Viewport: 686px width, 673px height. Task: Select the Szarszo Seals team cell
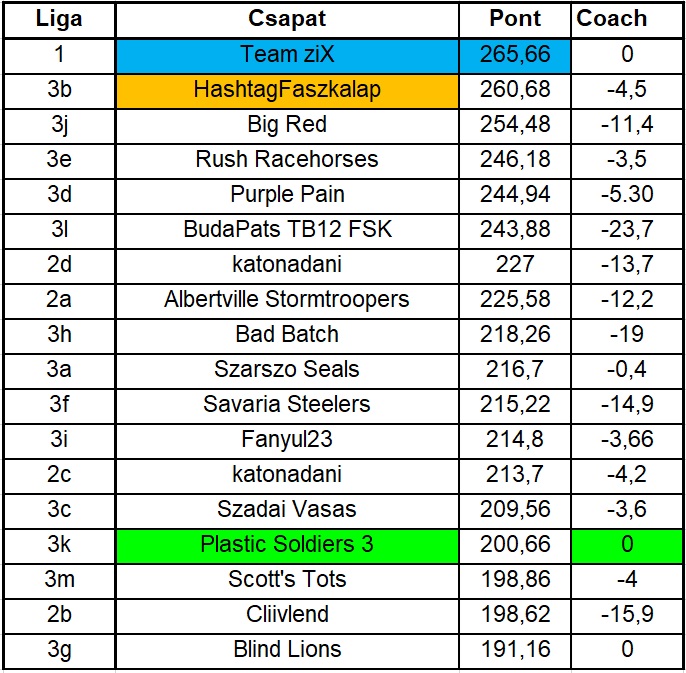coord(287,369)
